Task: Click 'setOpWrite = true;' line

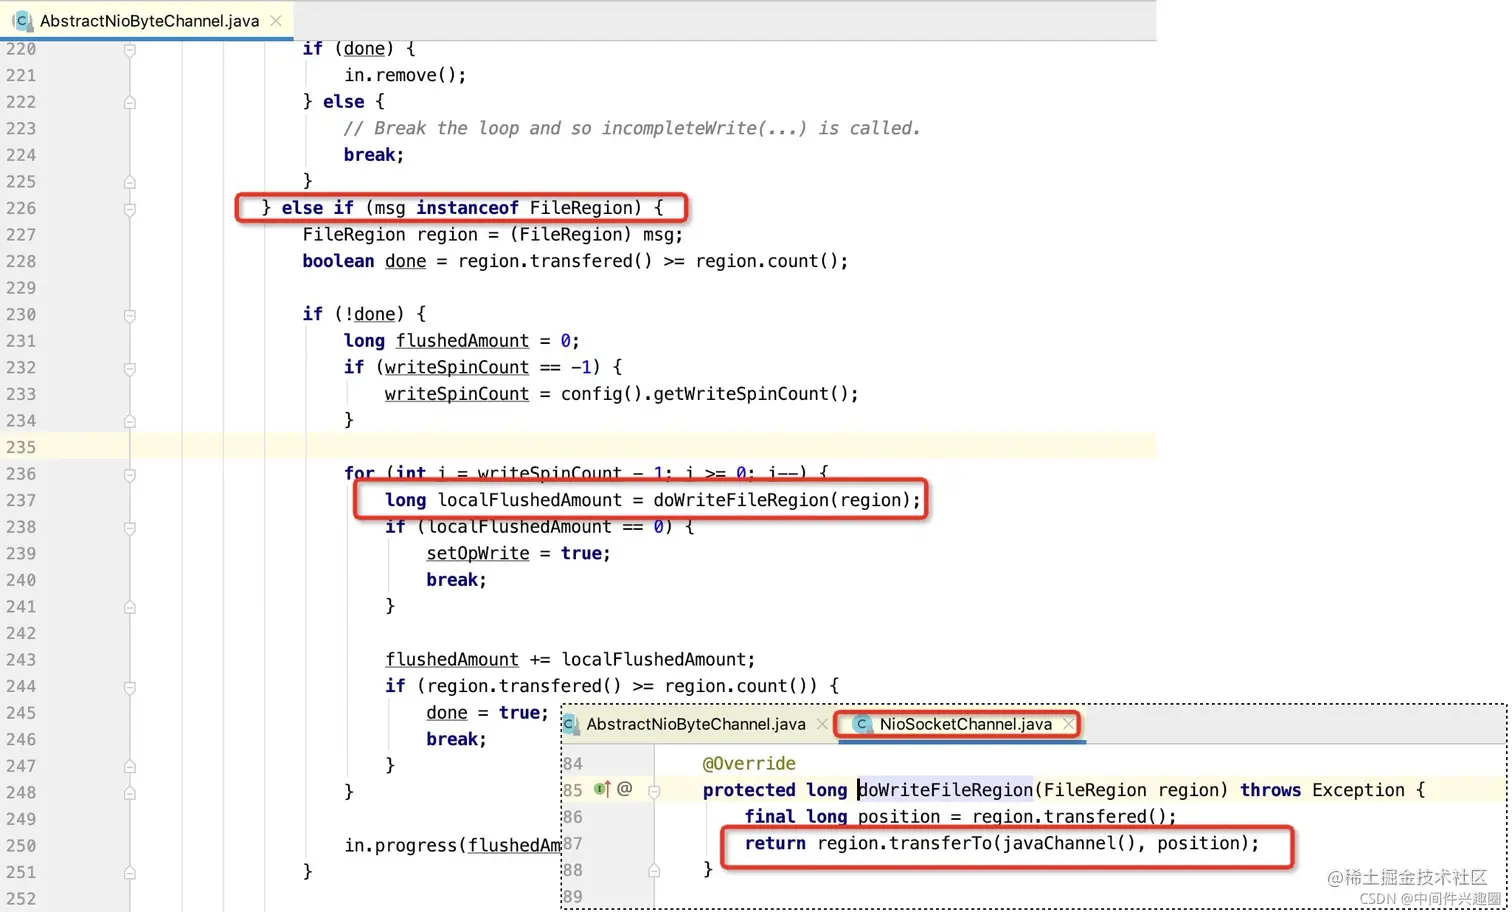Action: coord(518,553)
